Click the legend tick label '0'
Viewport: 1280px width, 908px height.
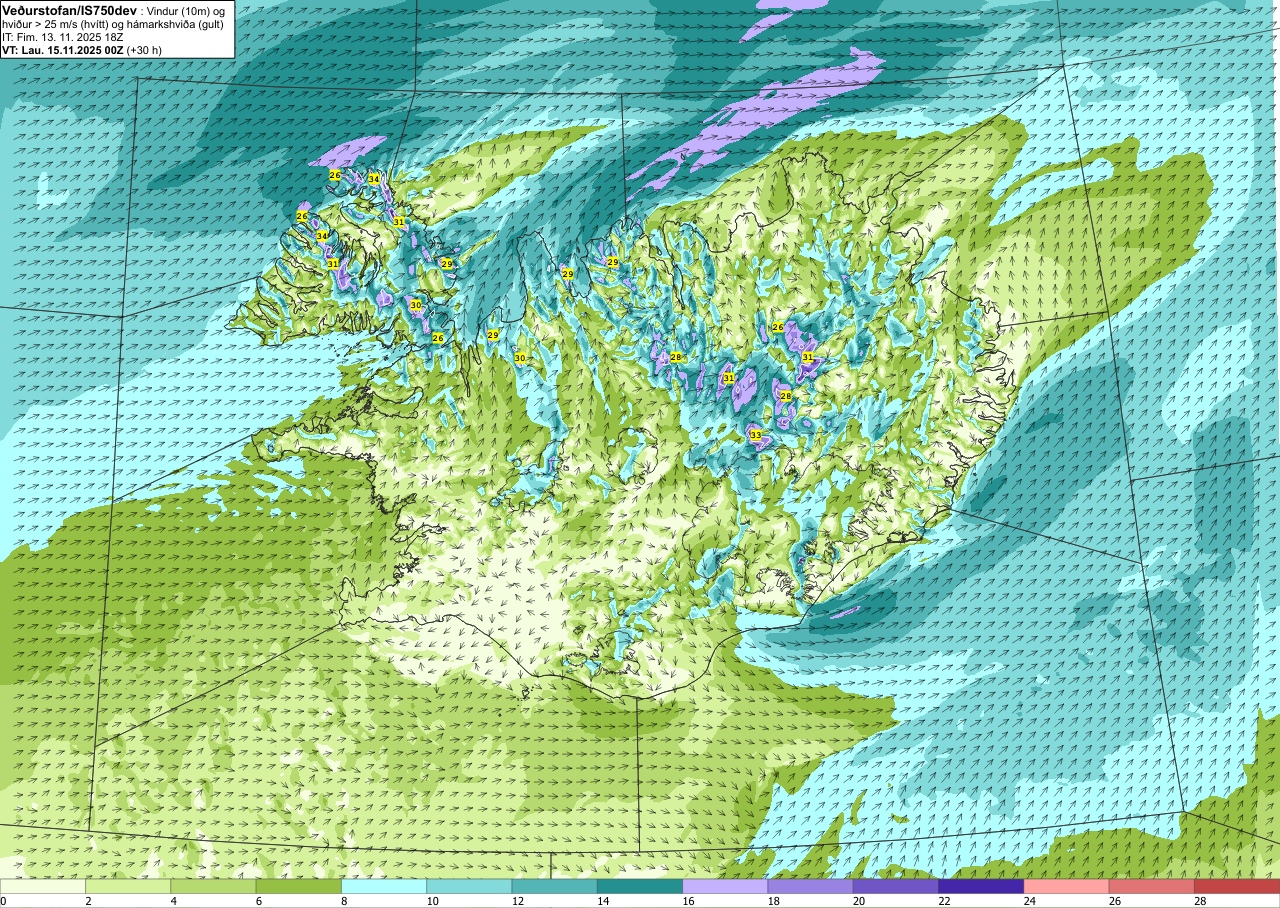pos(4,901)
